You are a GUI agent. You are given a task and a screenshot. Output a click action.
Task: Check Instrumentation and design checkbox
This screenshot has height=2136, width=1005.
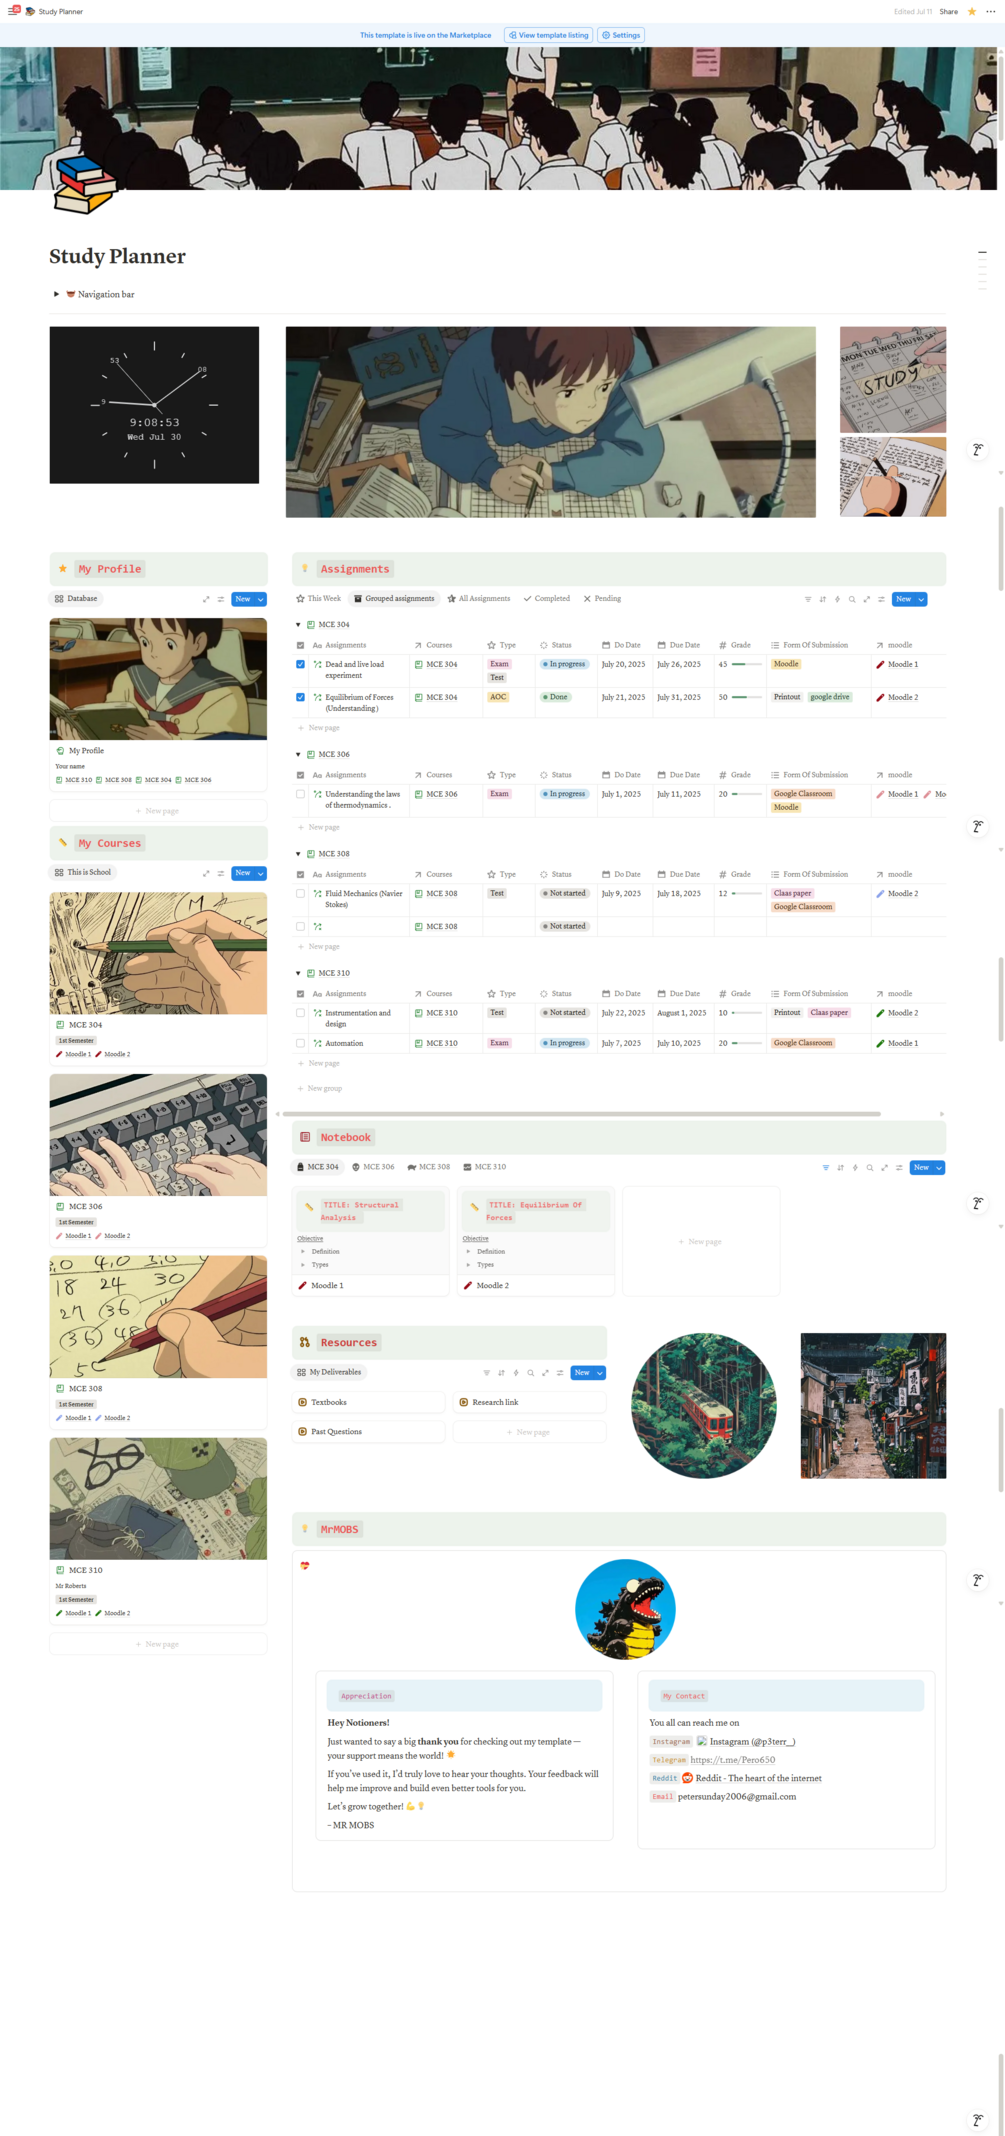[x=300, y=1013]
